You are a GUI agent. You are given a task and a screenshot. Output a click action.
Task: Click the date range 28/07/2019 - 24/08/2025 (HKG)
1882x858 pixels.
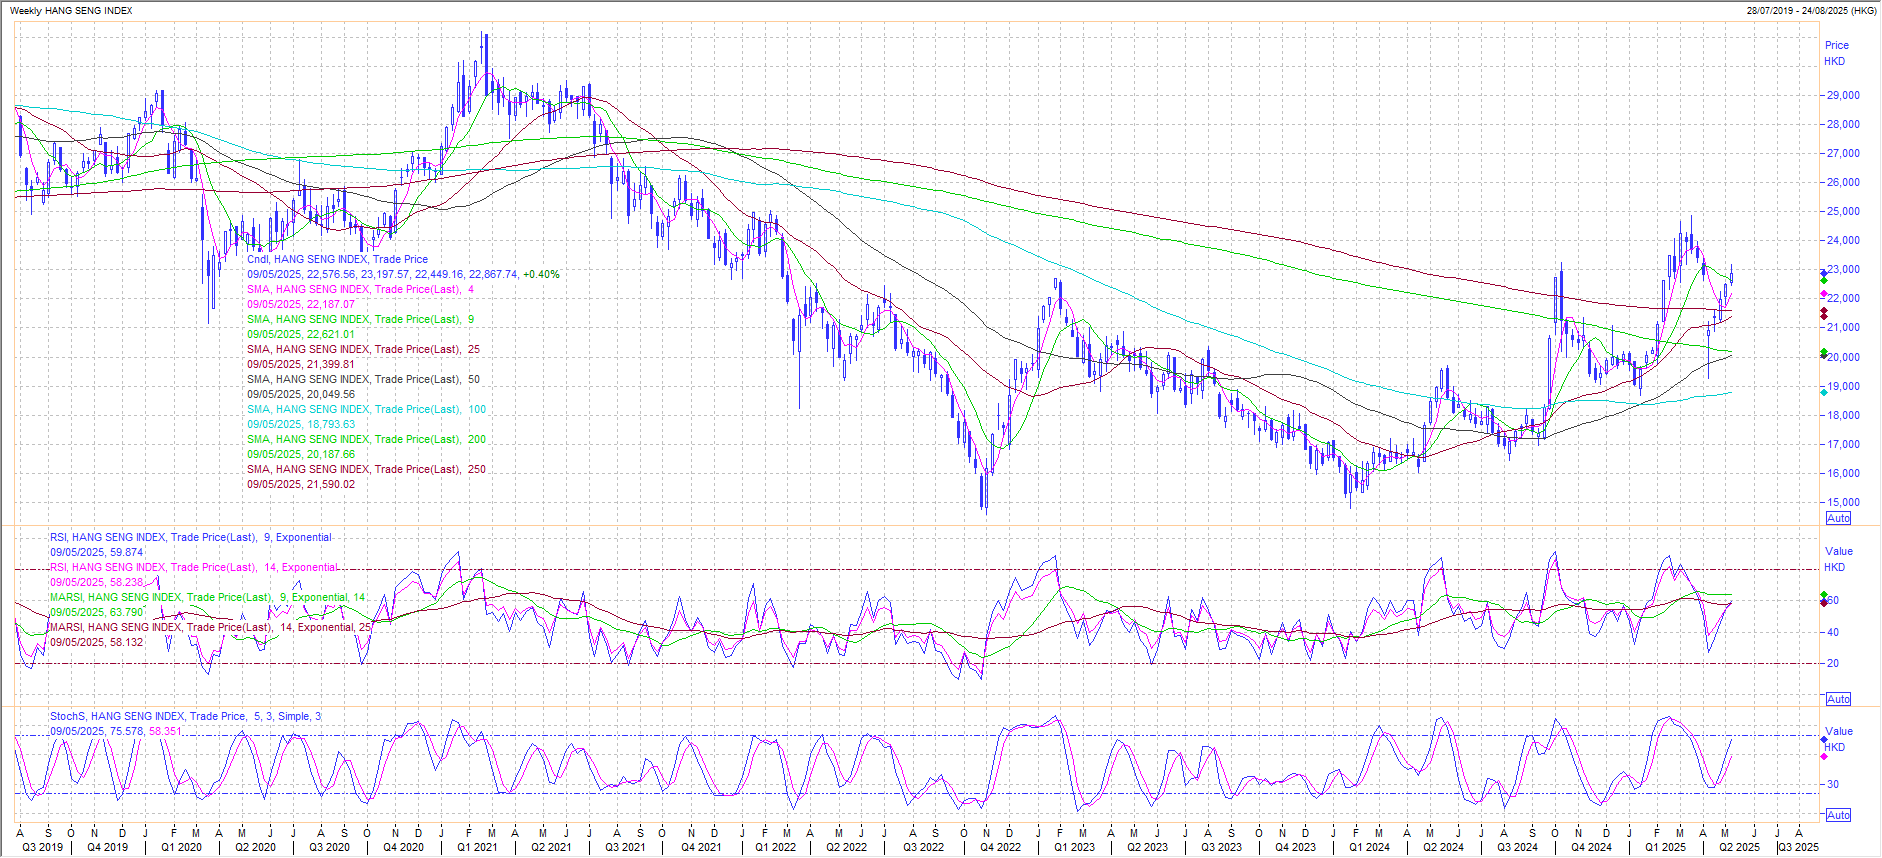pyautogui.click(x=1811, y=11)
